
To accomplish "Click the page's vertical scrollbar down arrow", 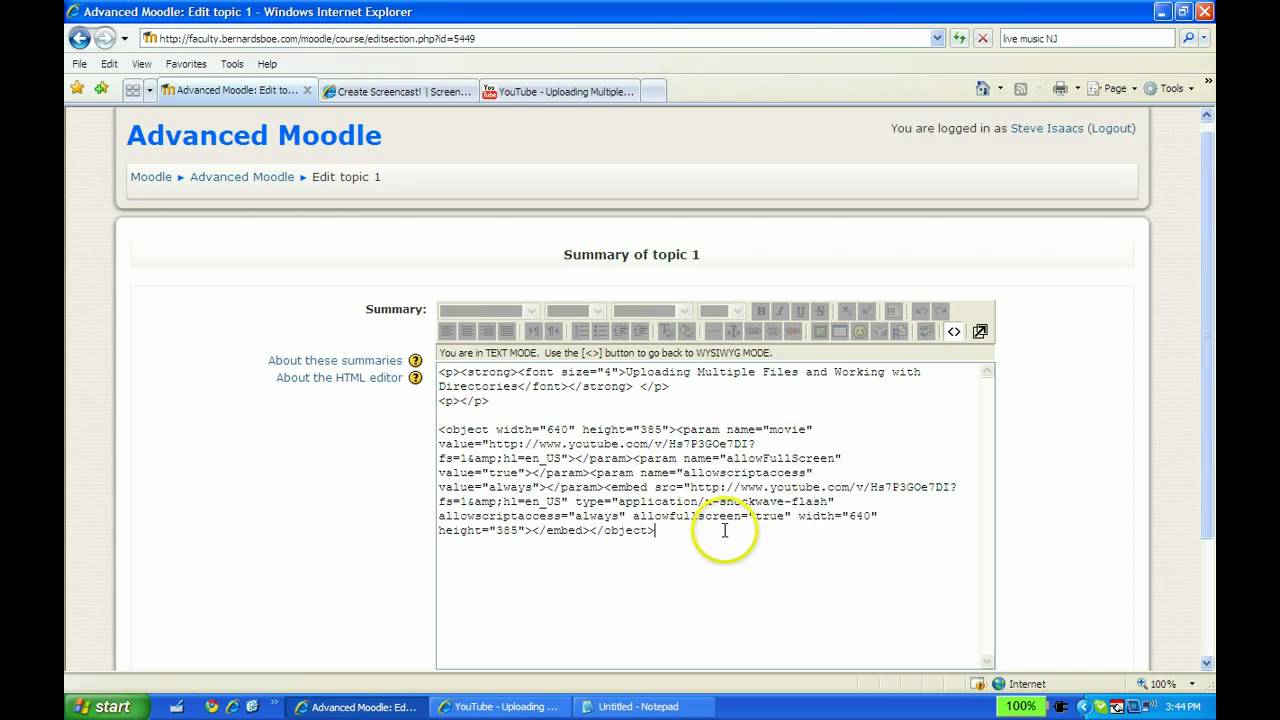I will pos(1206,662).
